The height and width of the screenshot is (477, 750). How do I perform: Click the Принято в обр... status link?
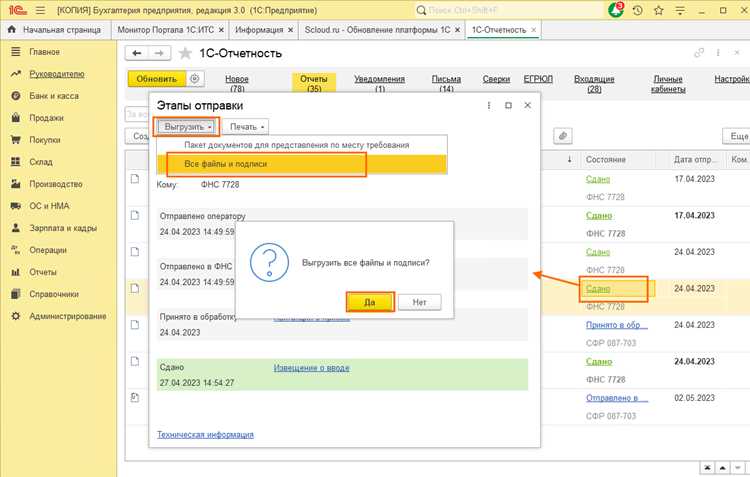(617, 325)
